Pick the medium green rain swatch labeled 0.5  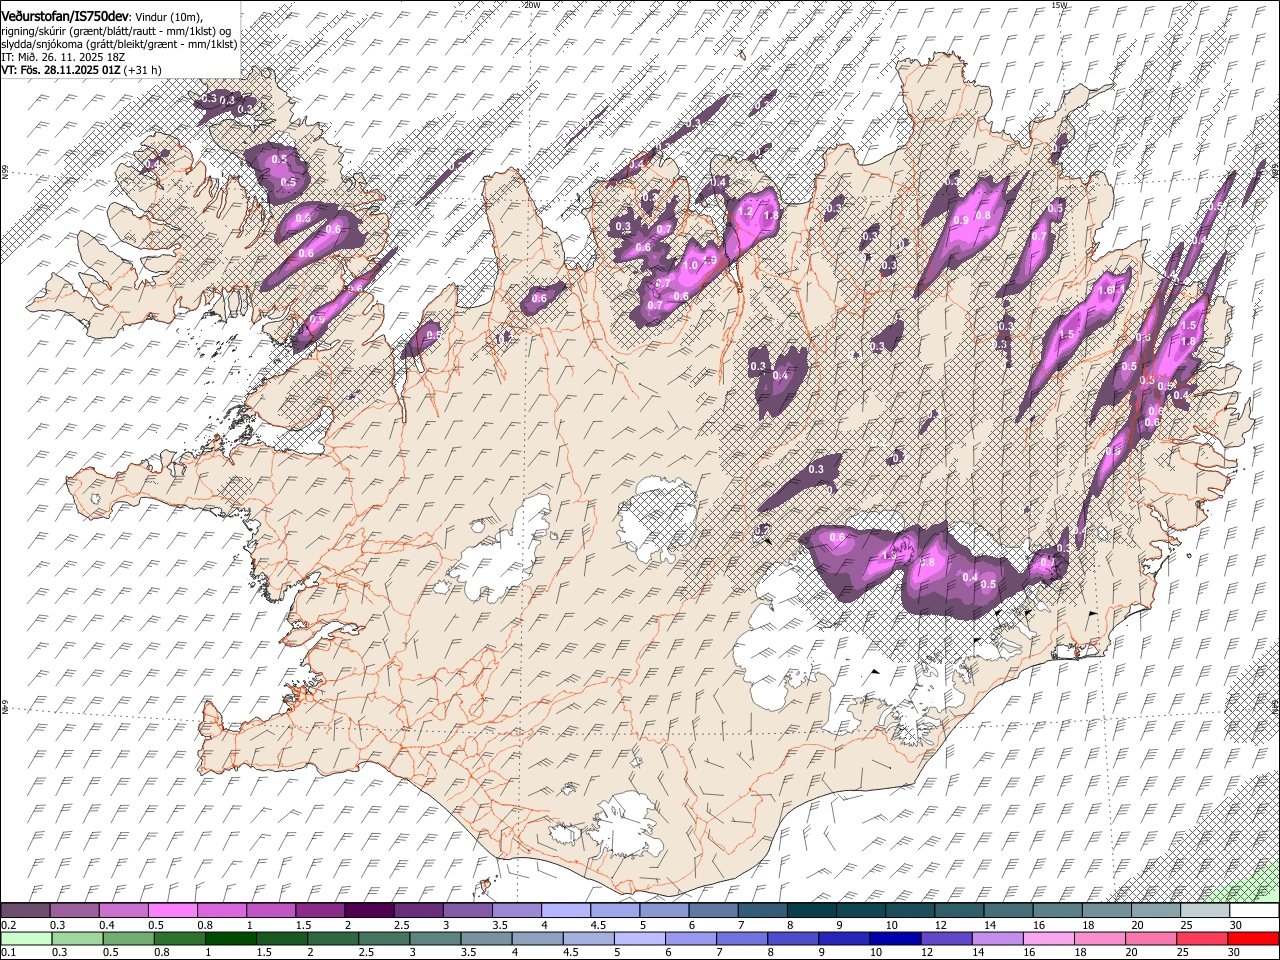(x=128, y=938)
